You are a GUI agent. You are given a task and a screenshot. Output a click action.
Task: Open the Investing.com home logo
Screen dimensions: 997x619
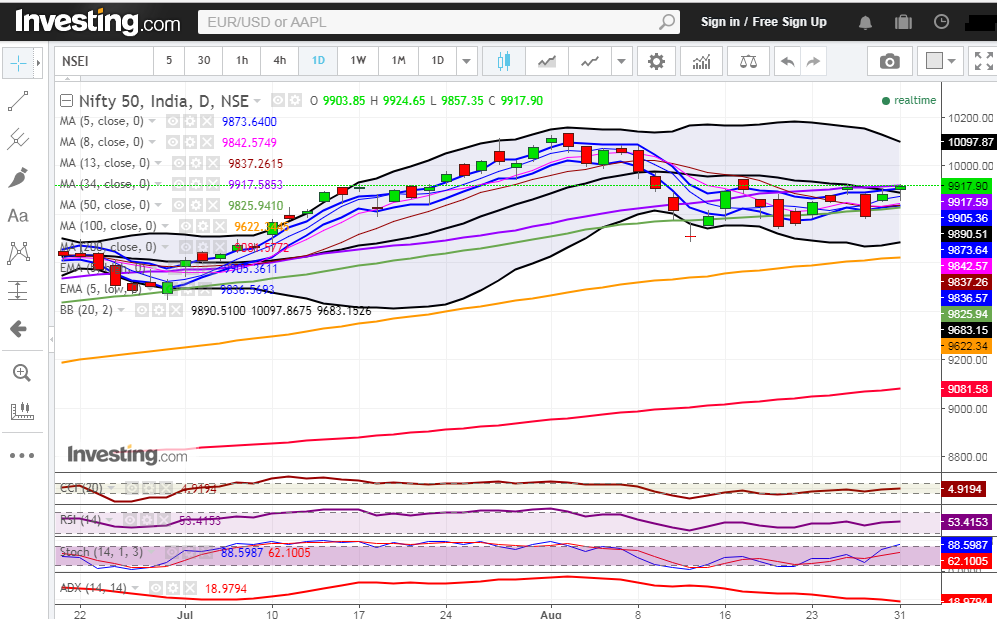(97, 22)
